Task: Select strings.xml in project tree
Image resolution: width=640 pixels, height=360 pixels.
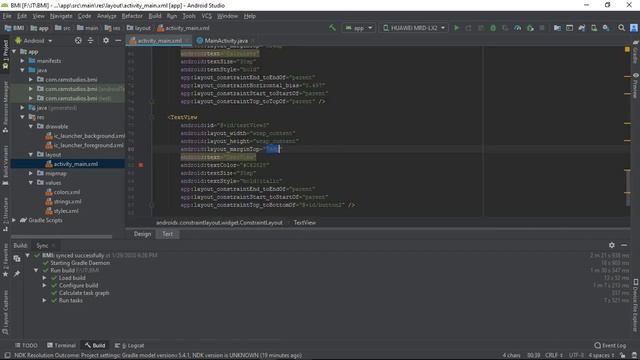Action: pyautogui.click(x=67, y=202)
